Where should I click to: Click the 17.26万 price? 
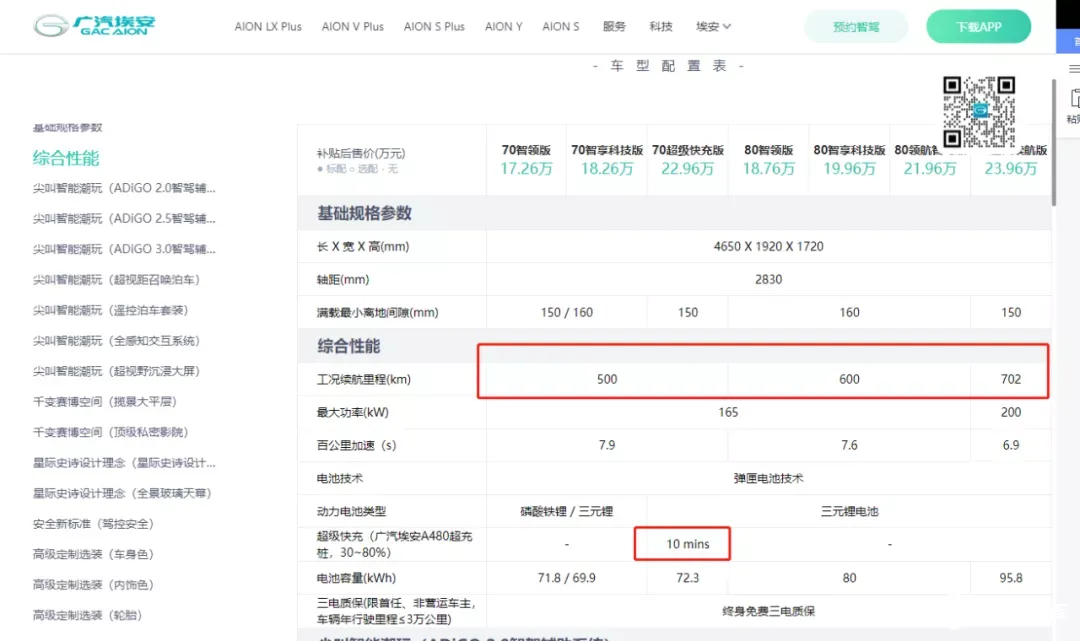[526, 169]
